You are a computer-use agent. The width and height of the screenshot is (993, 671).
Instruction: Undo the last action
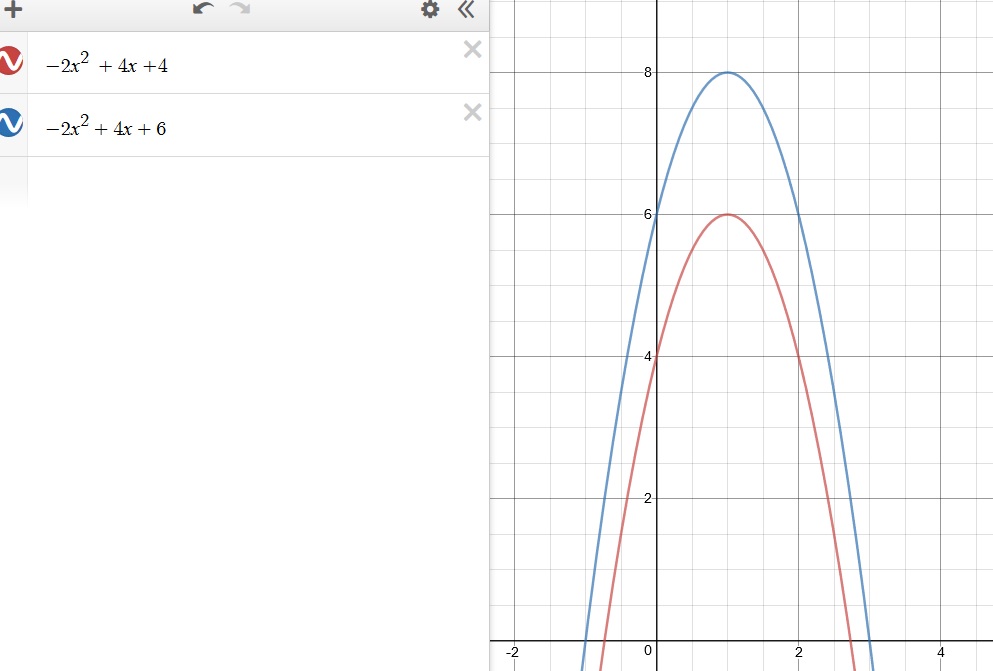tap(204, 10)
